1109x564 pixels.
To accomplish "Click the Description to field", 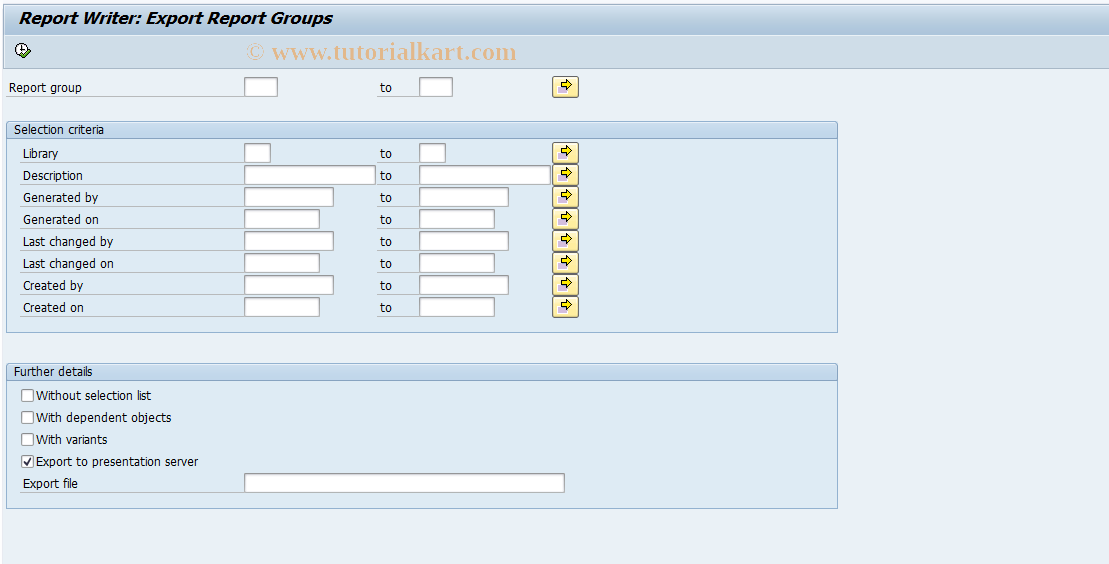I will (x=484, y=175).
